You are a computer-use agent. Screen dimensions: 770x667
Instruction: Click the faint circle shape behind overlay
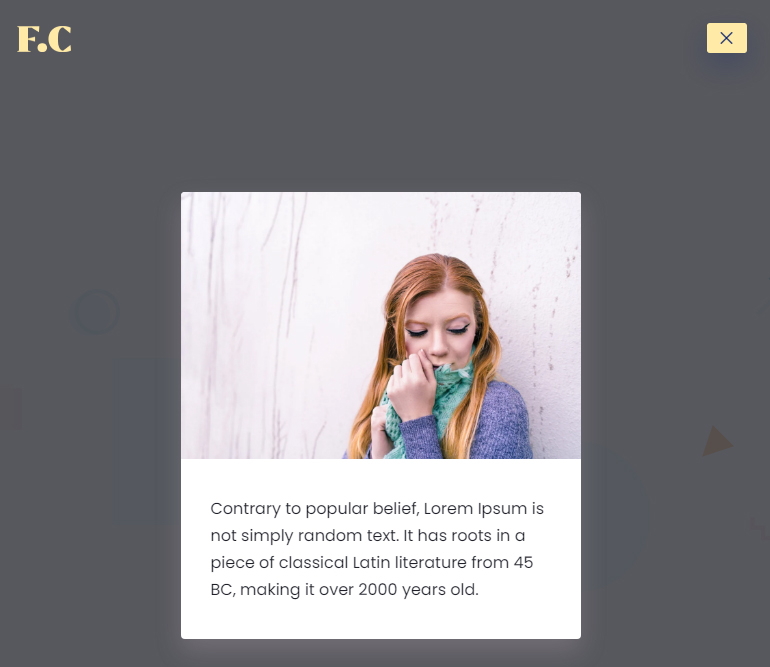click(x=97, y=312)
